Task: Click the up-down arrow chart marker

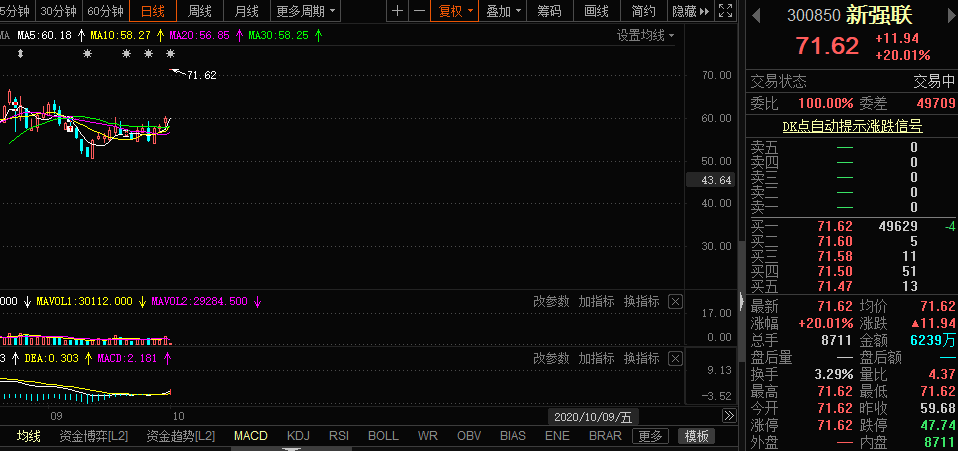Action: (20, 54)
